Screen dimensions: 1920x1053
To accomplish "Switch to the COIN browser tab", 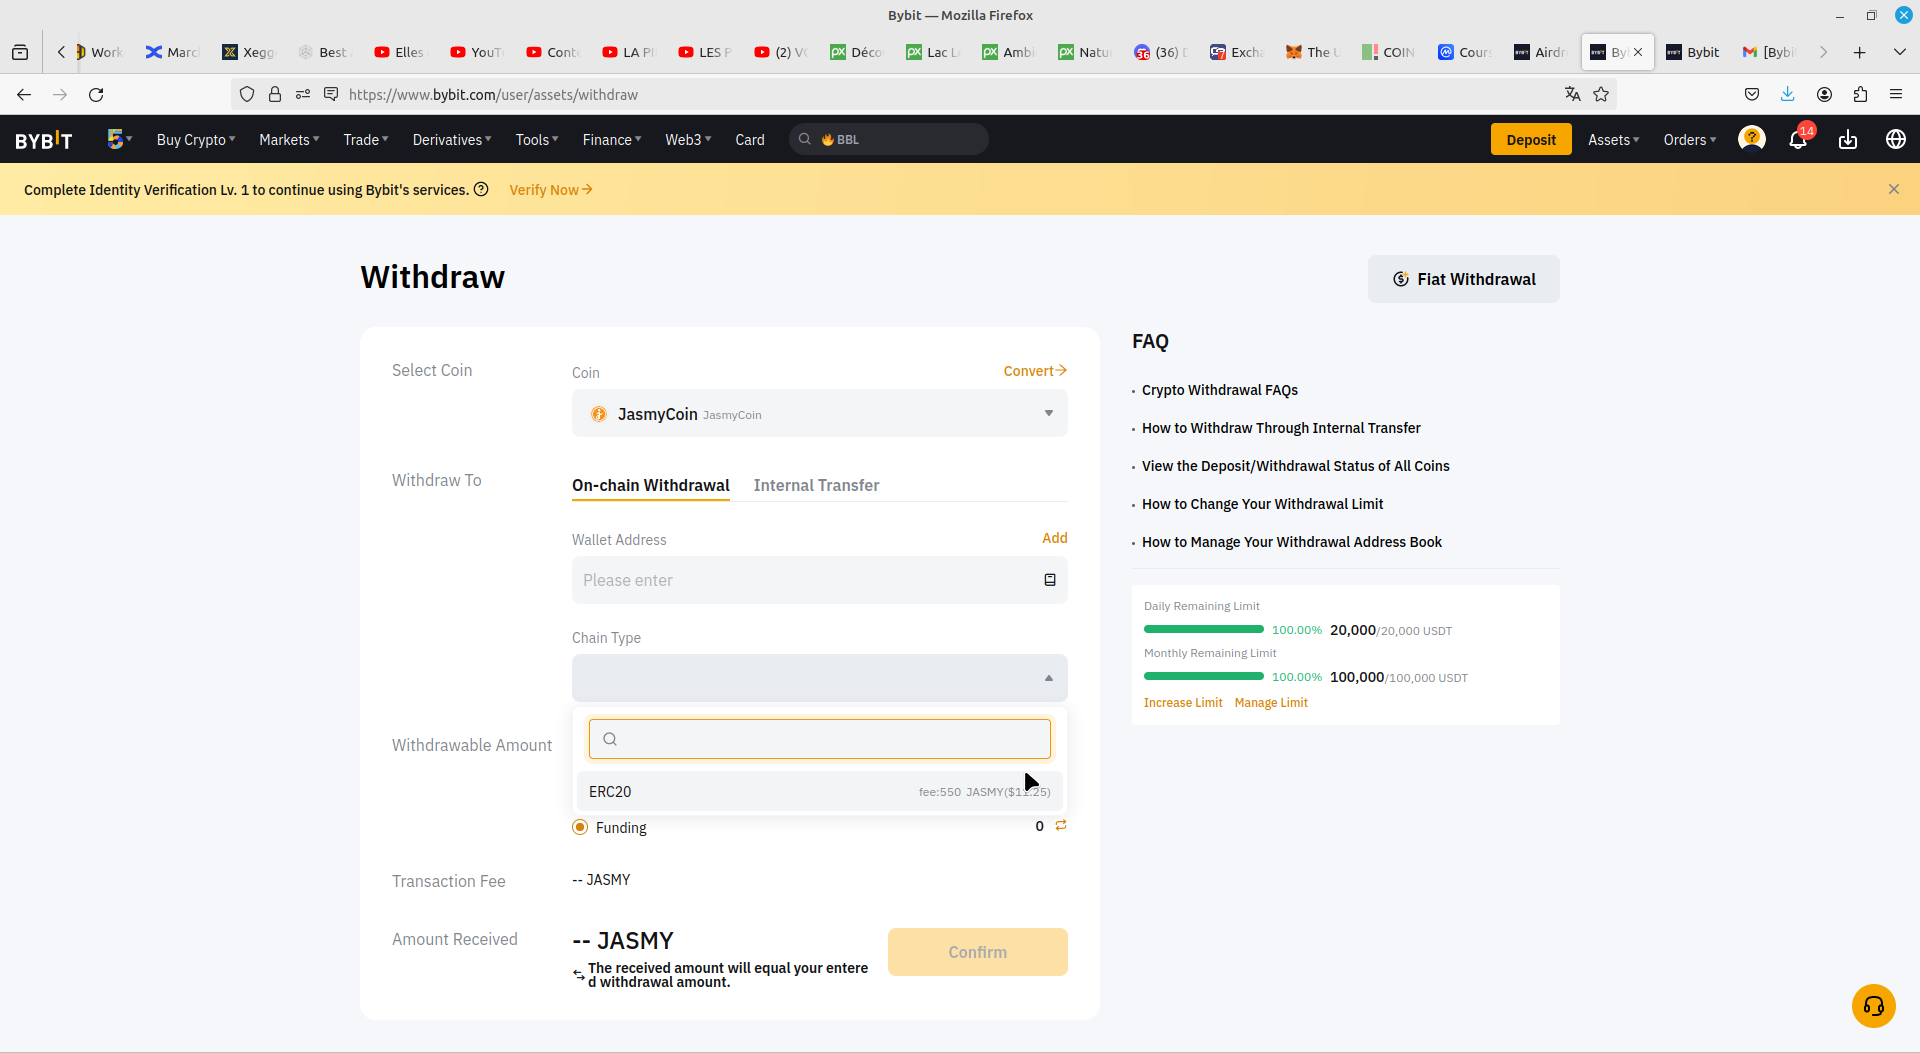I will click(1389, 52).
